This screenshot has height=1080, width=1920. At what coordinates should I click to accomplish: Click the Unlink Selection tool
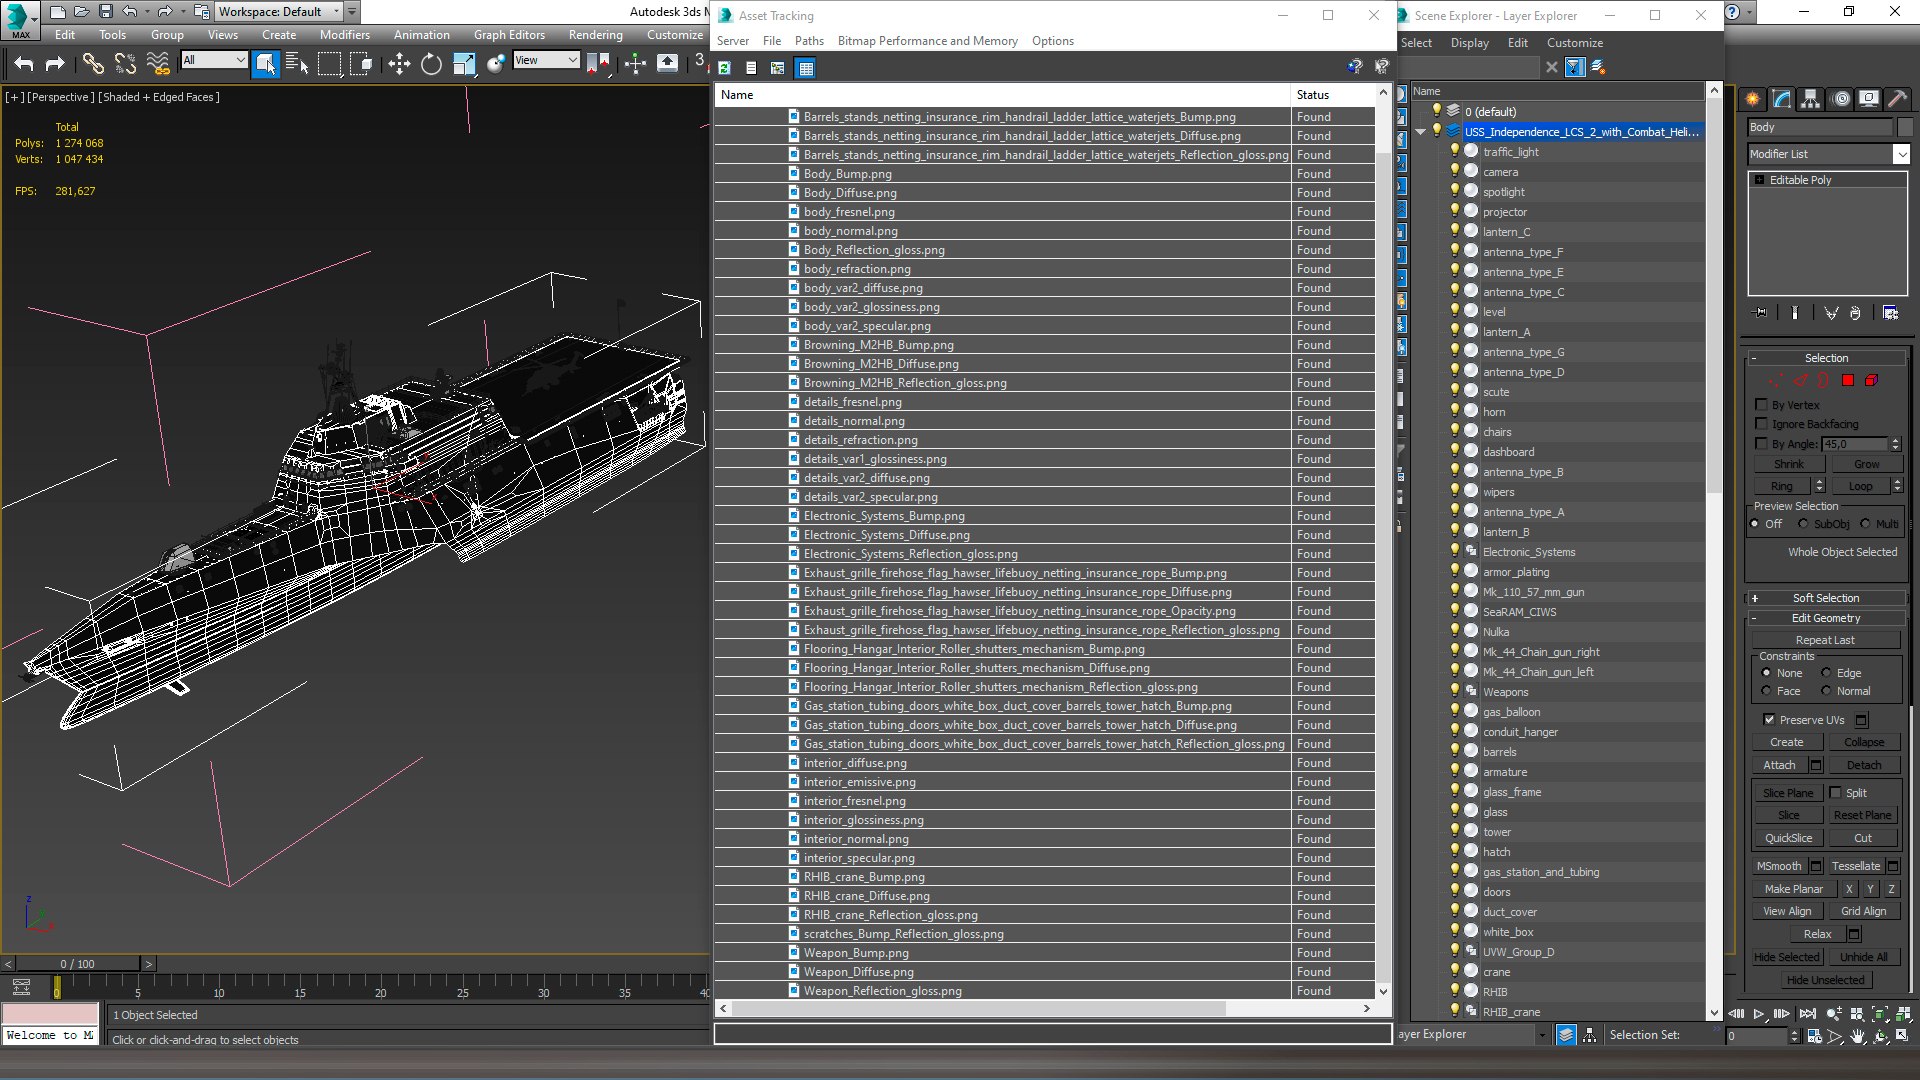click(x=125, y=64)
